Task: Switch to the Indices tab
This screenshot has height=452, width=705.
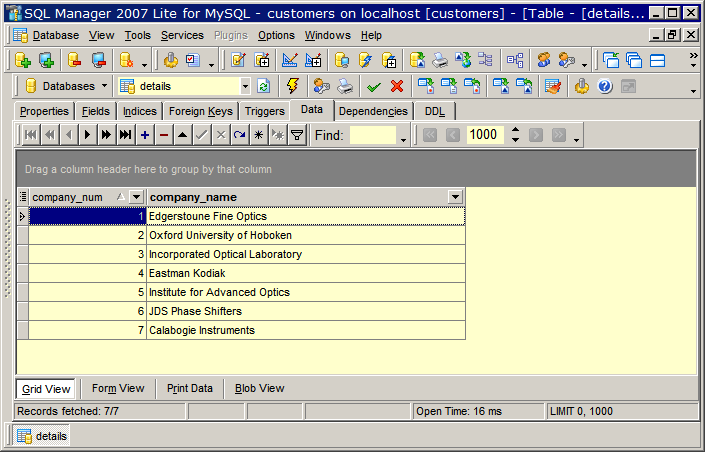Action: (x=140, y=111)
